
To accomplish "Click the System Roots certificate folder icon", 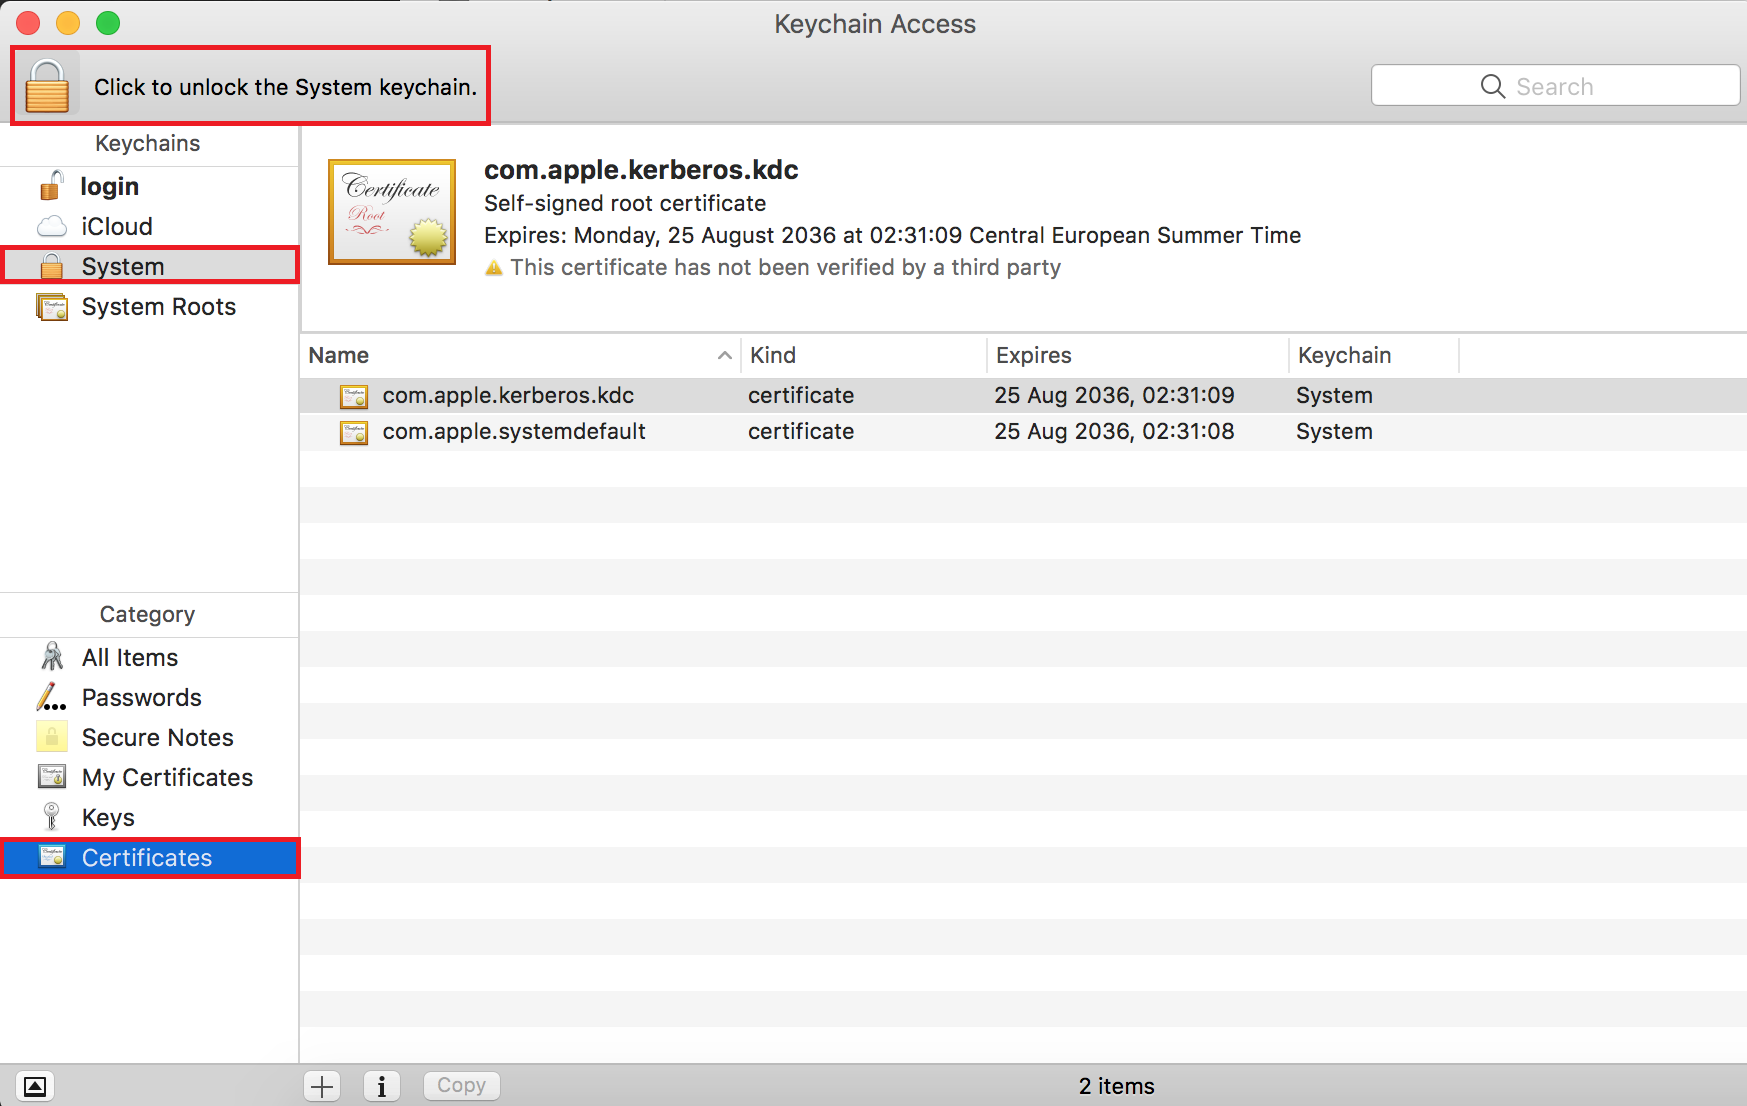I will tap(52, 307).
